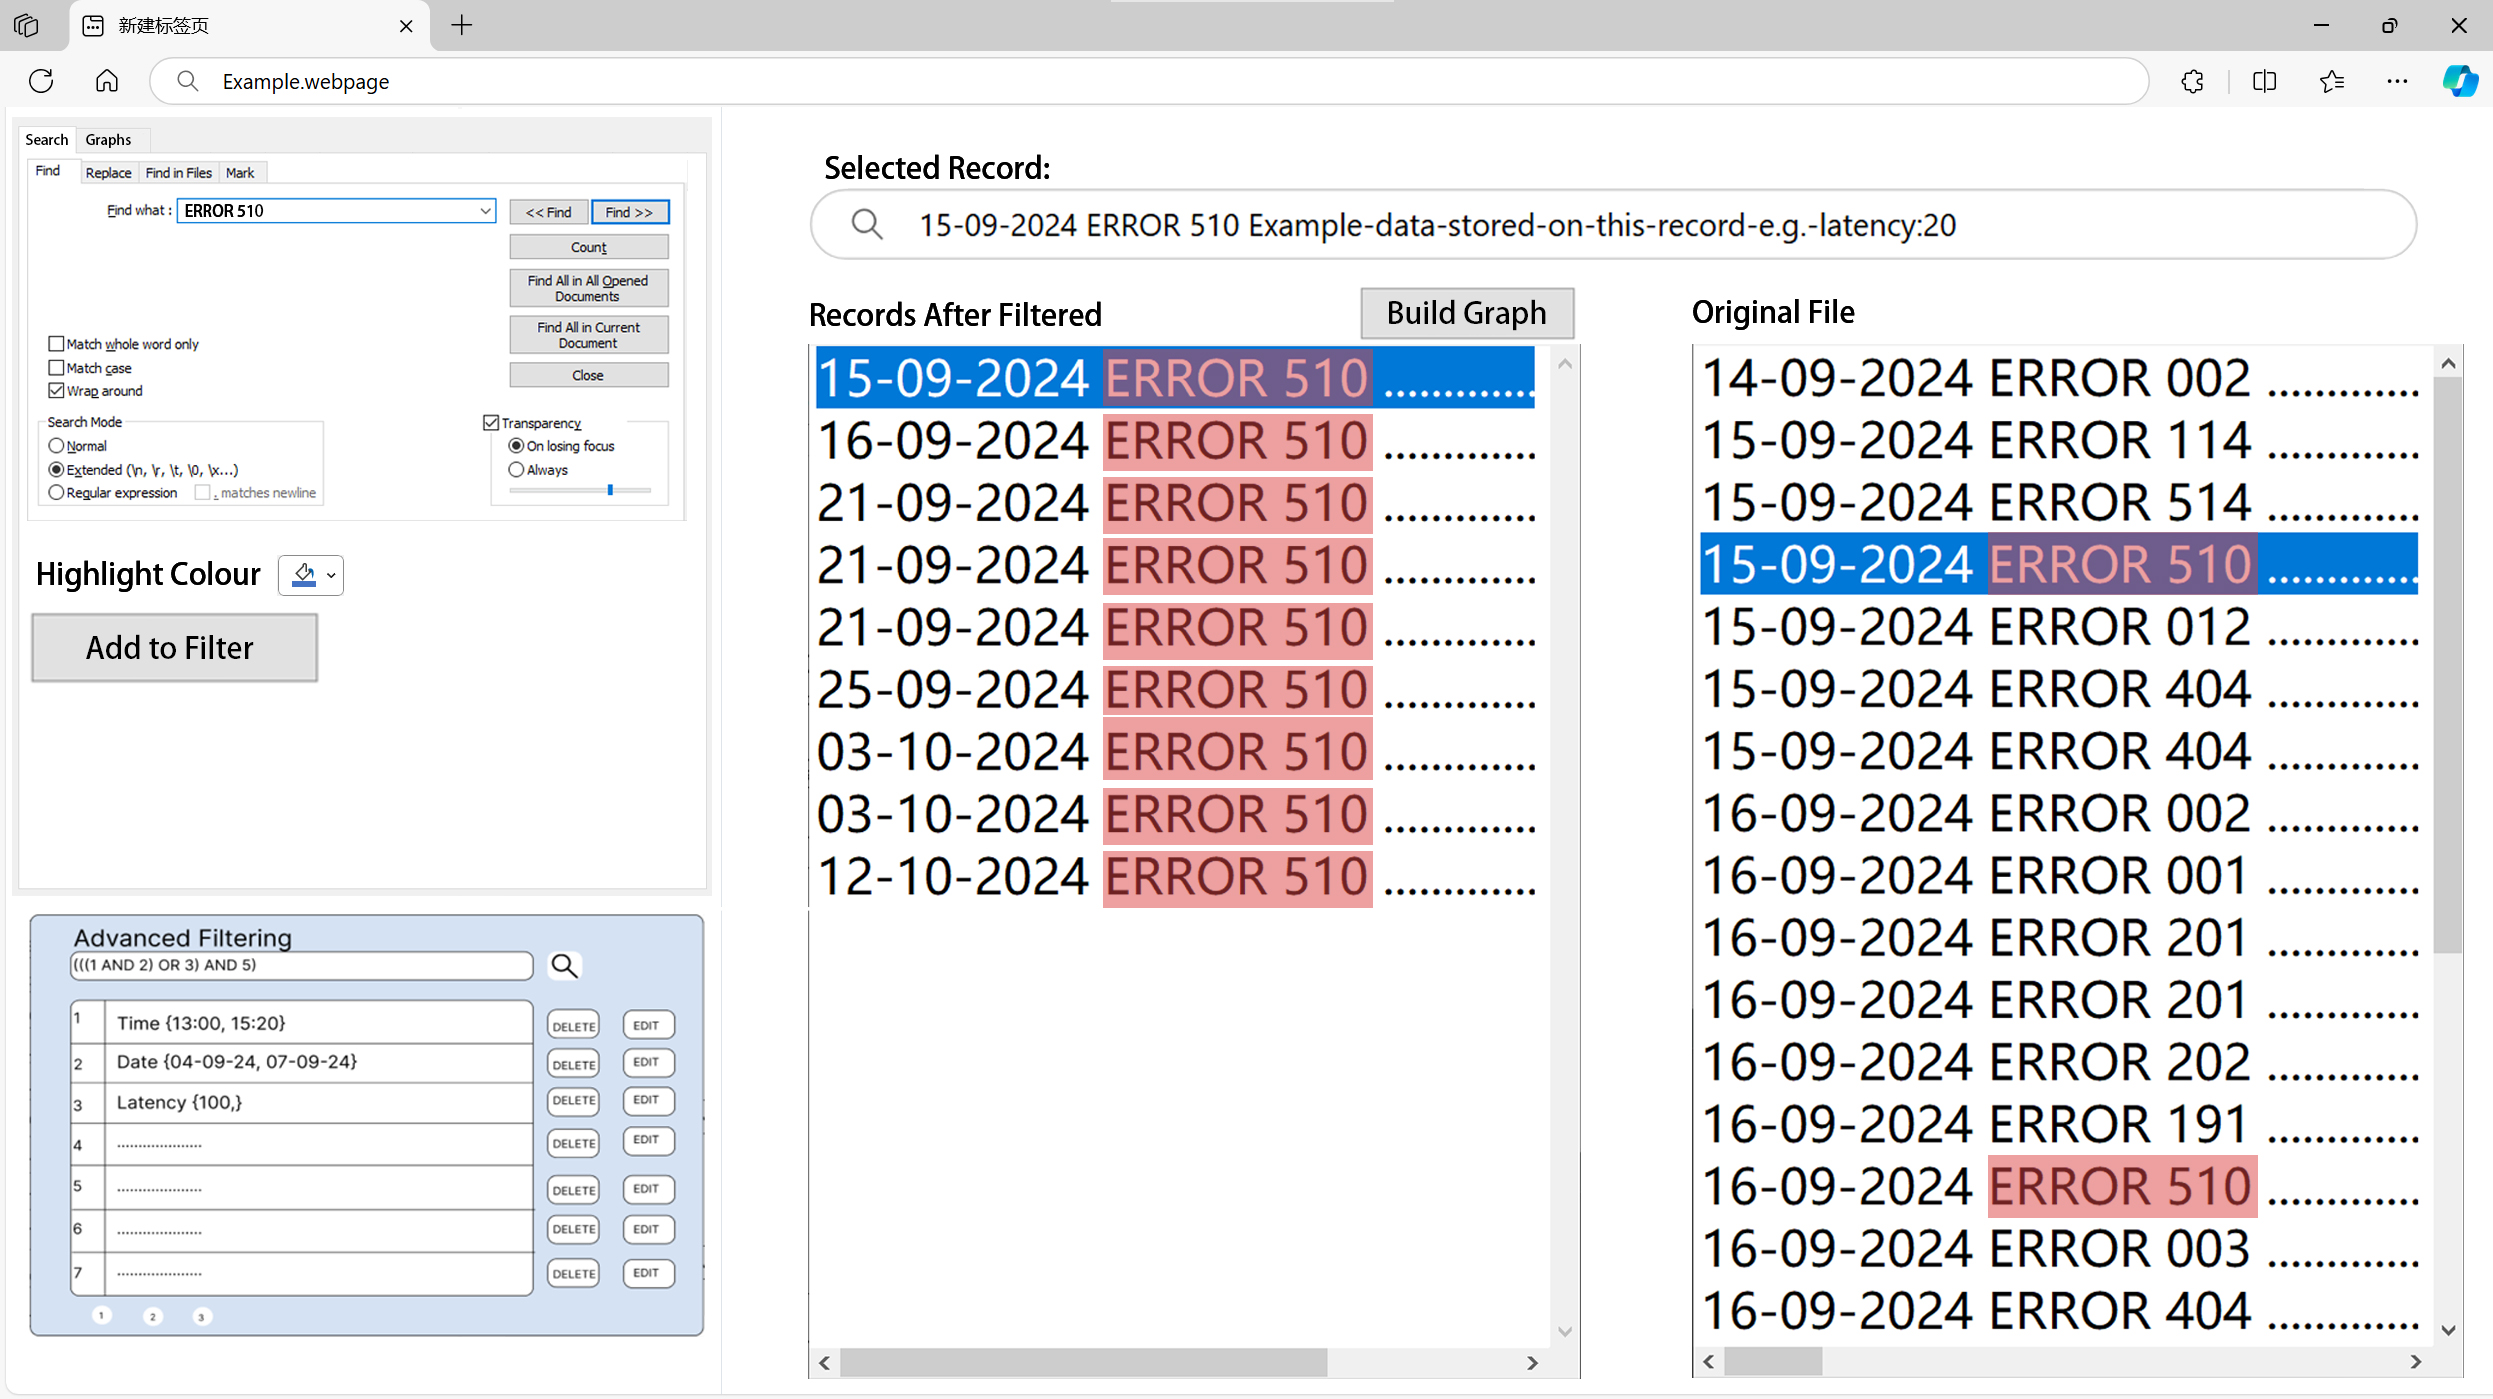Select Regular expression search mode
2493x1399 pixels.
56,493
